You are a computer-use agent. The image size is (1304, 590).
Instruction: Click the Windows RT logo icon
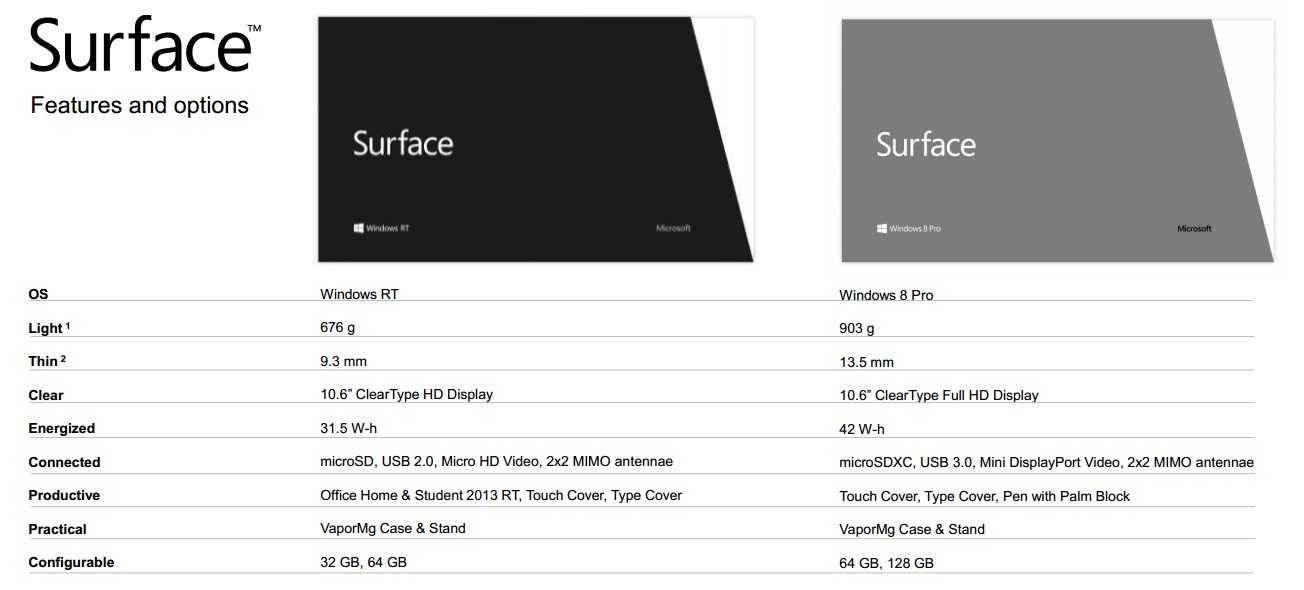point(358,228)
